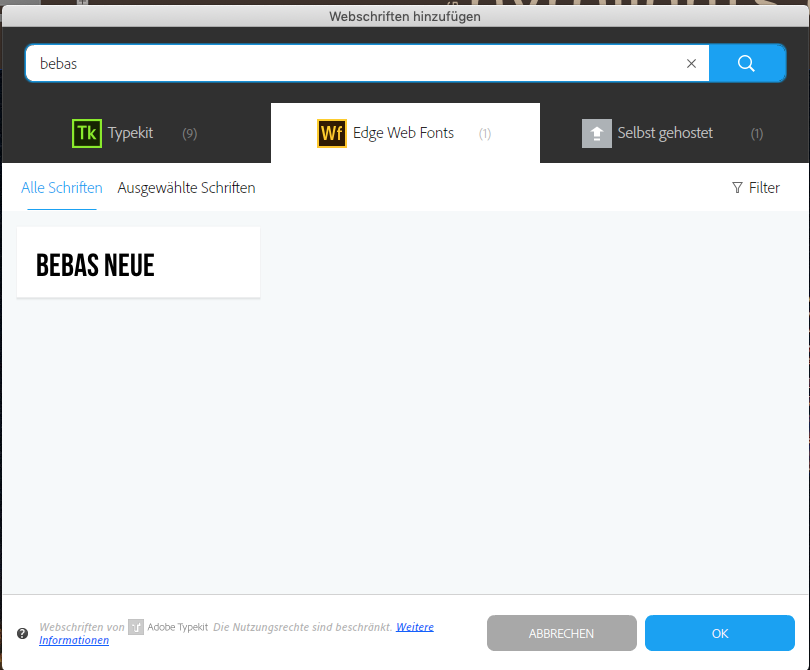
Task: Open the Filter options
Action: (756, 188)
